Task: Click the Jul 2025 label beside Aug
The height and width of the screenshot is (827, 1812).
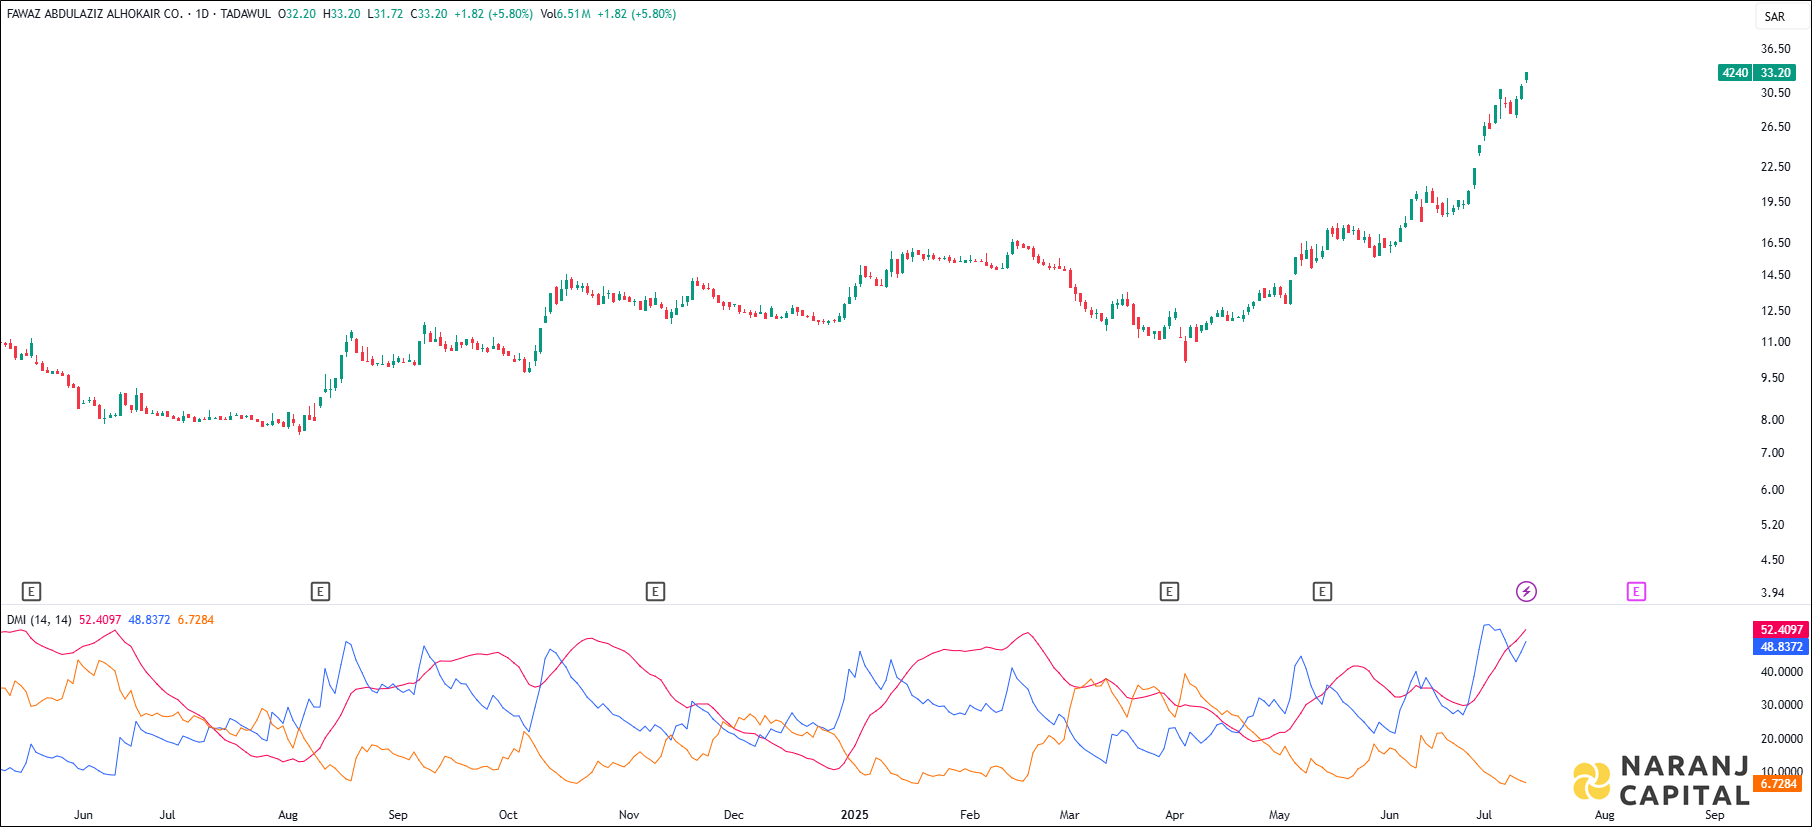Action: [x=1484, y=815]
